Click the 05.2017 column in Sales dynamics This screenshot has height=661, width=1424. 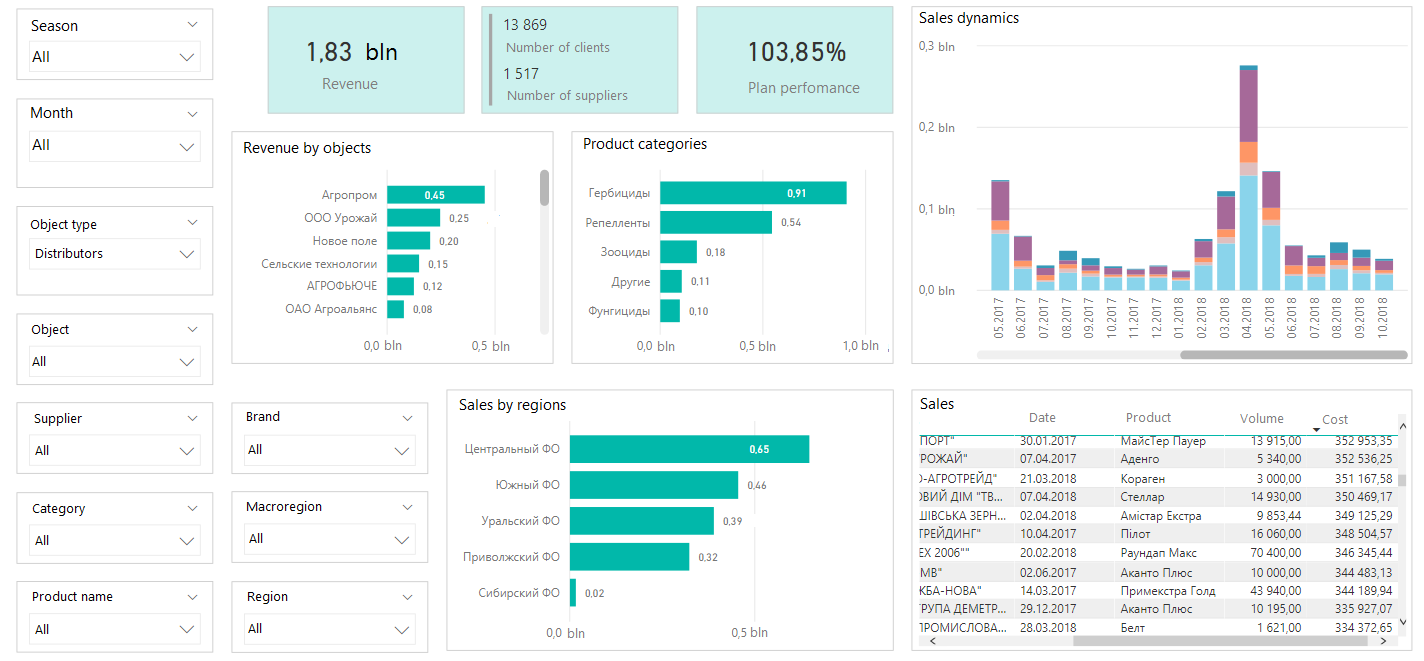pyautogui.click(x=1000, y=236)
